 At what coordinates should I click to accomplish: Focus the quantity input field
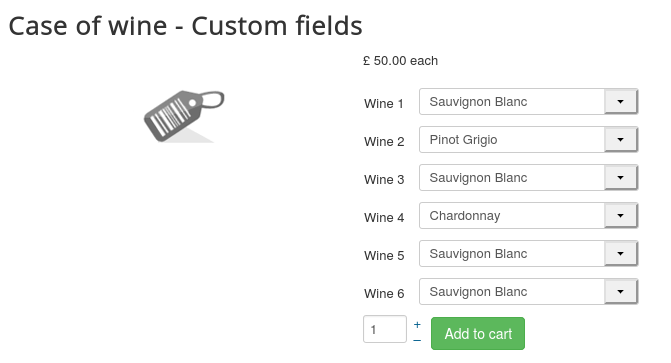click(385, 329)
